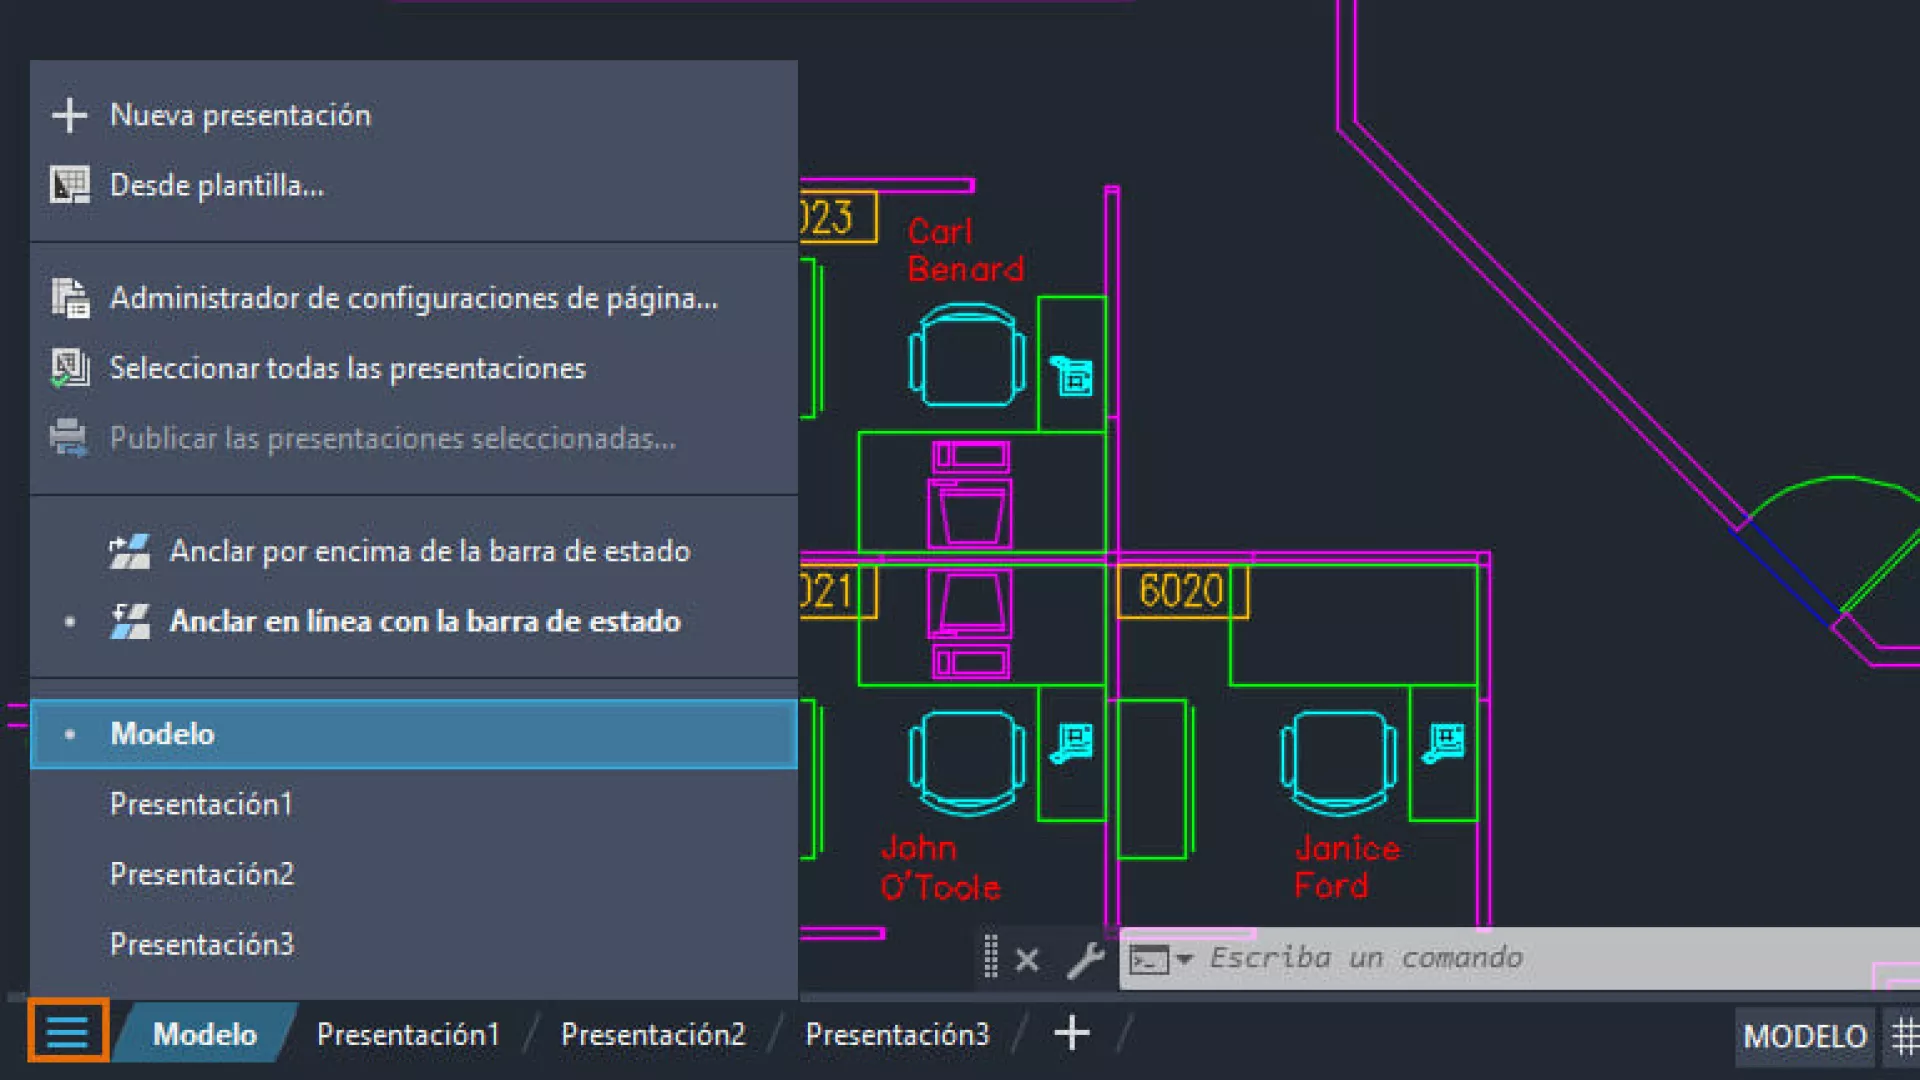Open recent commands dropdown arrow in command line

1185,959
